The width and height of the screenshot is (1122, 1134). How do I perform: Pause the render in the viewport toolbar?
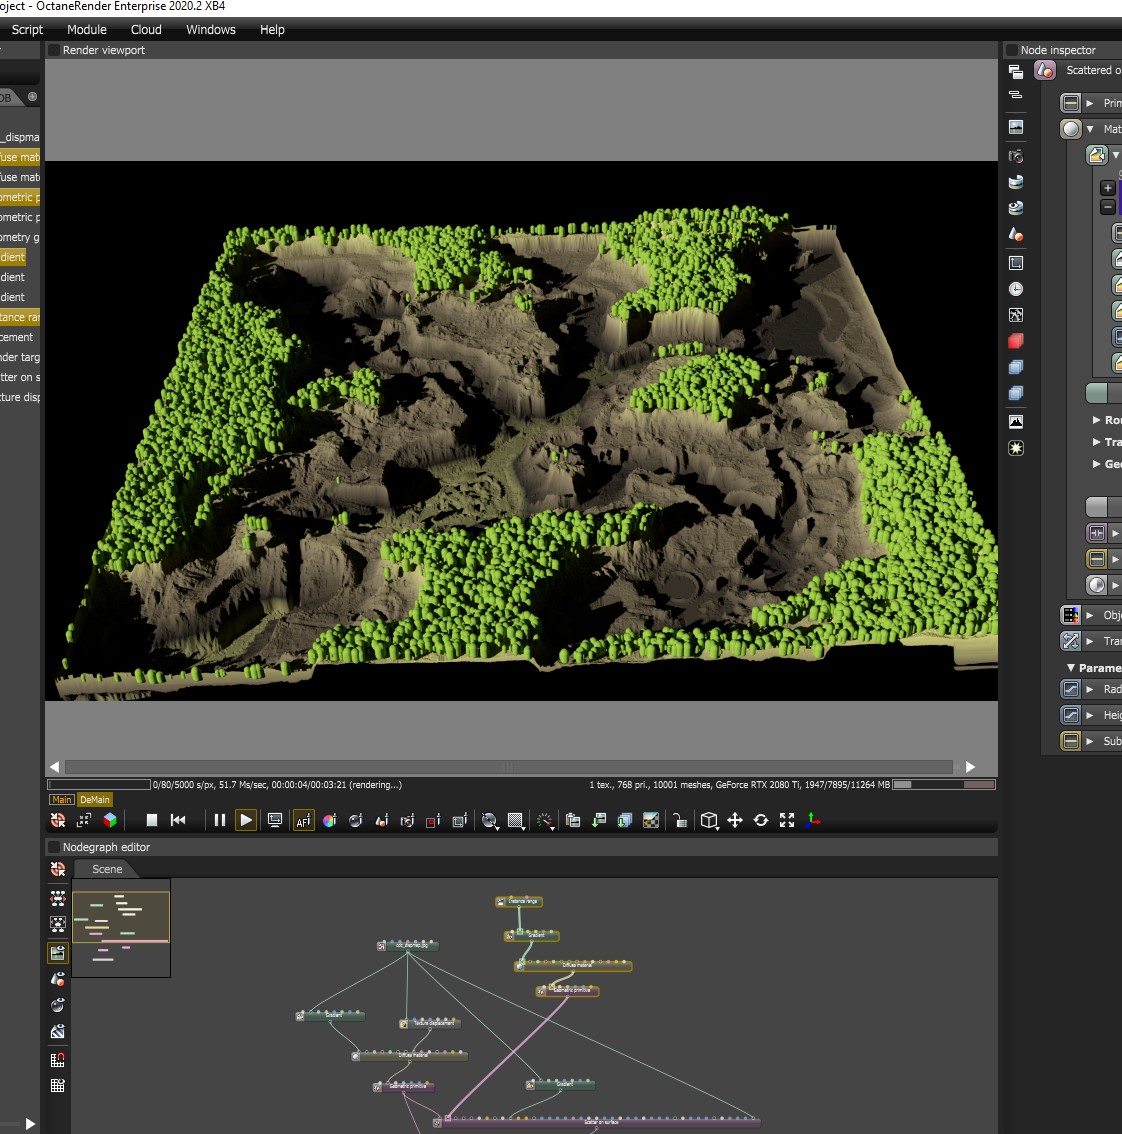(x=219, y=820)
